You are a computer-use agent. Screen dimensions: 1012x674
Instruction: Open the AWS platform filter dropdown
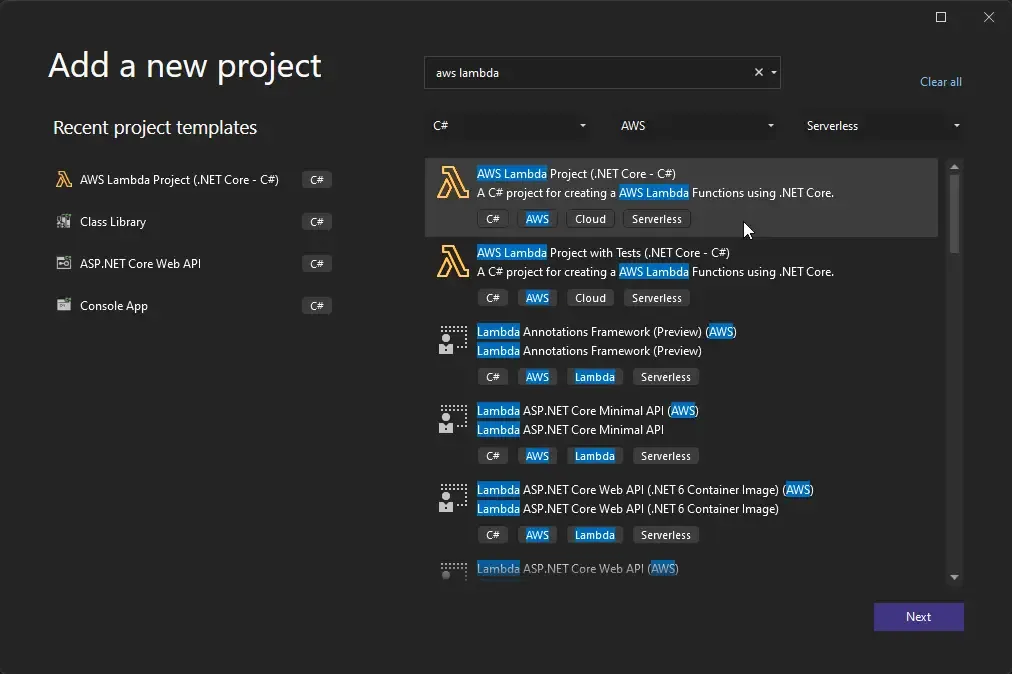(770, 125)
